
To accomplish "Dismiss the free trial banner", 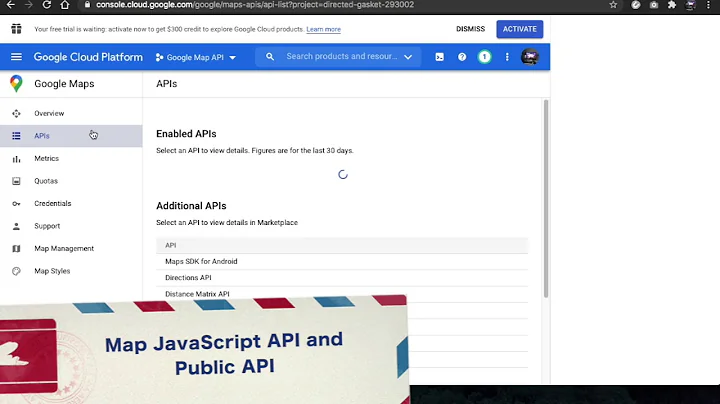I will click(470, 29).
